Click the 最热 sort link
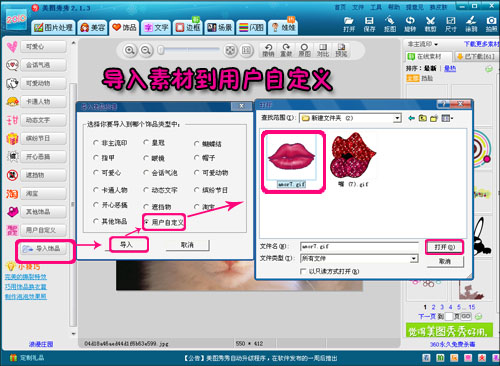Screen dimensions: 500x366 click(x=450, y=68)
